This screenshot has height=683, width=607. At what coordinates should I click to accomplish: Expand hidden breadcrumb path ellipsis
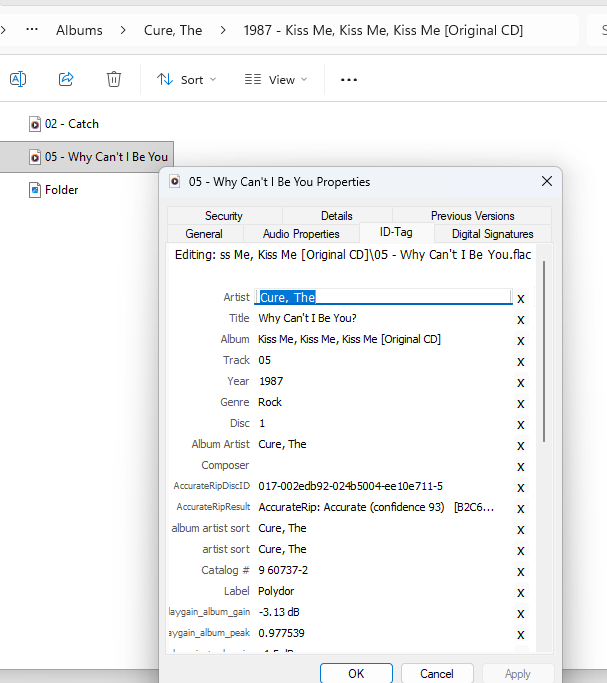coord(32,30)
